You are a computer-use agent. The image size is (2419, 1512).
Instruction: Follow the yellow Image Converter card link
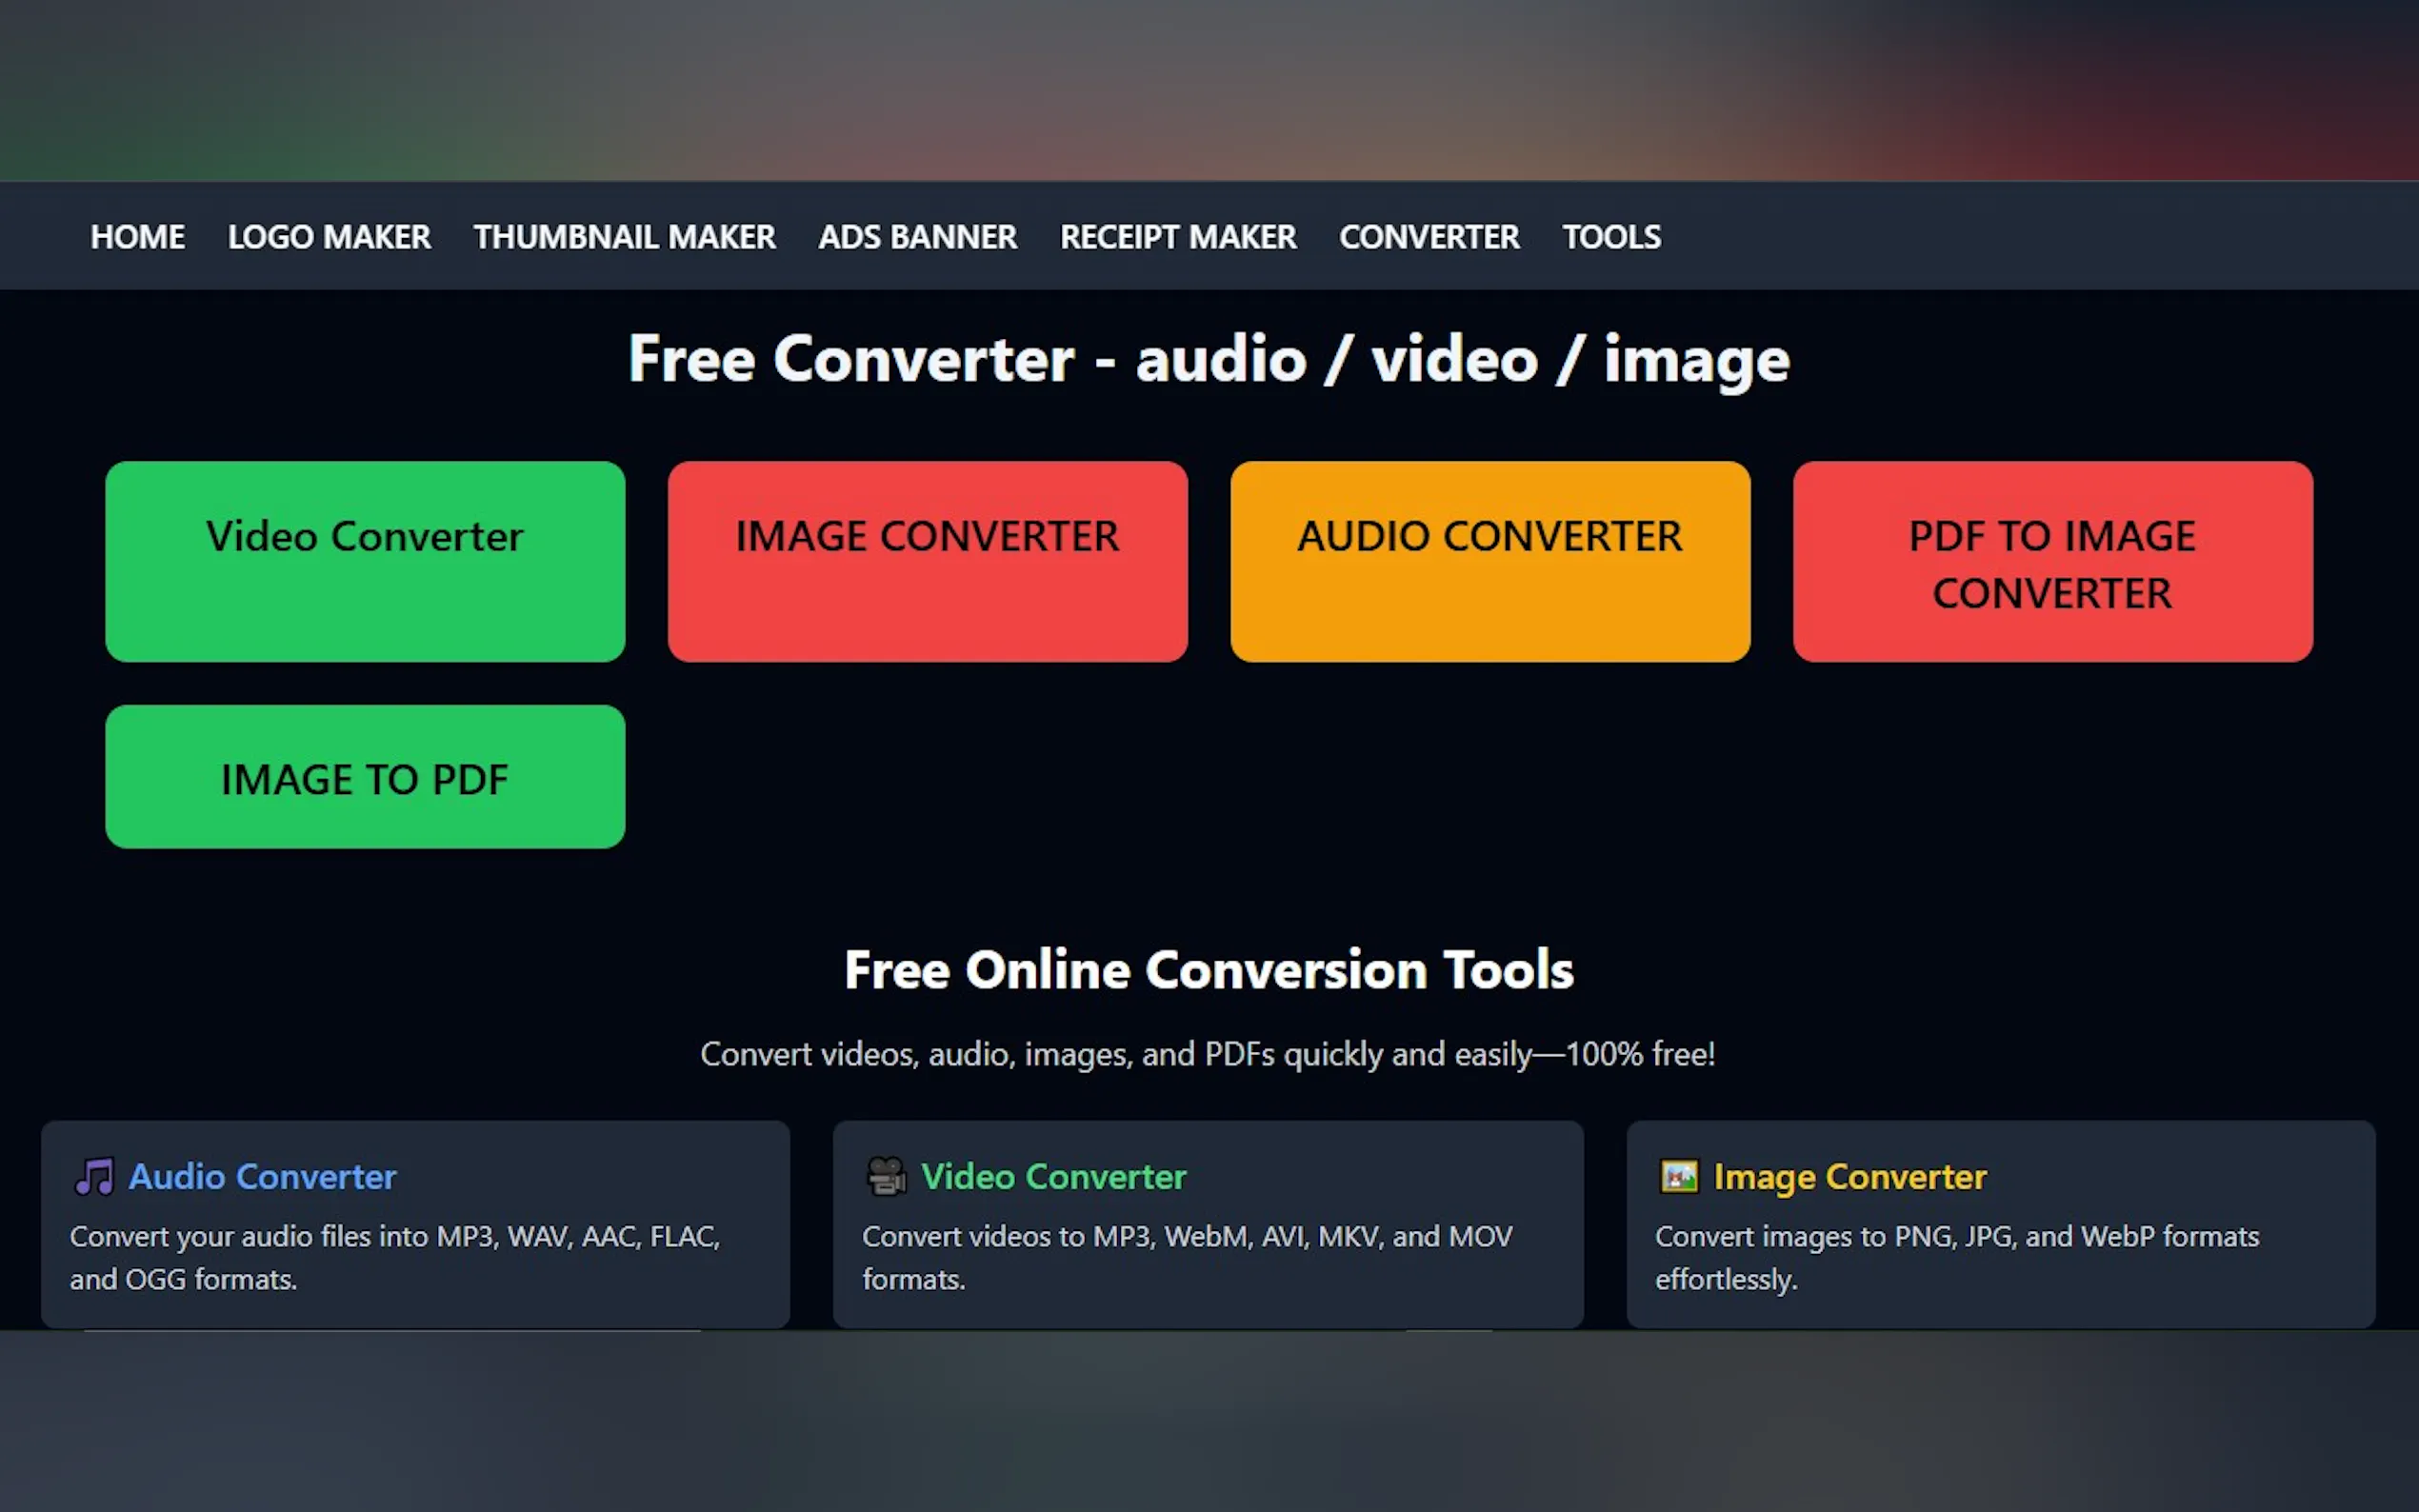1850,1177
